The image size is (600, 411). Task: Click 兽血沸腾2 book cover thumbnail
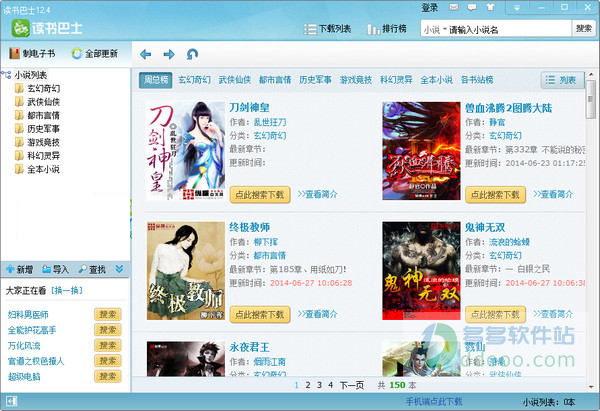pos(421,151)
